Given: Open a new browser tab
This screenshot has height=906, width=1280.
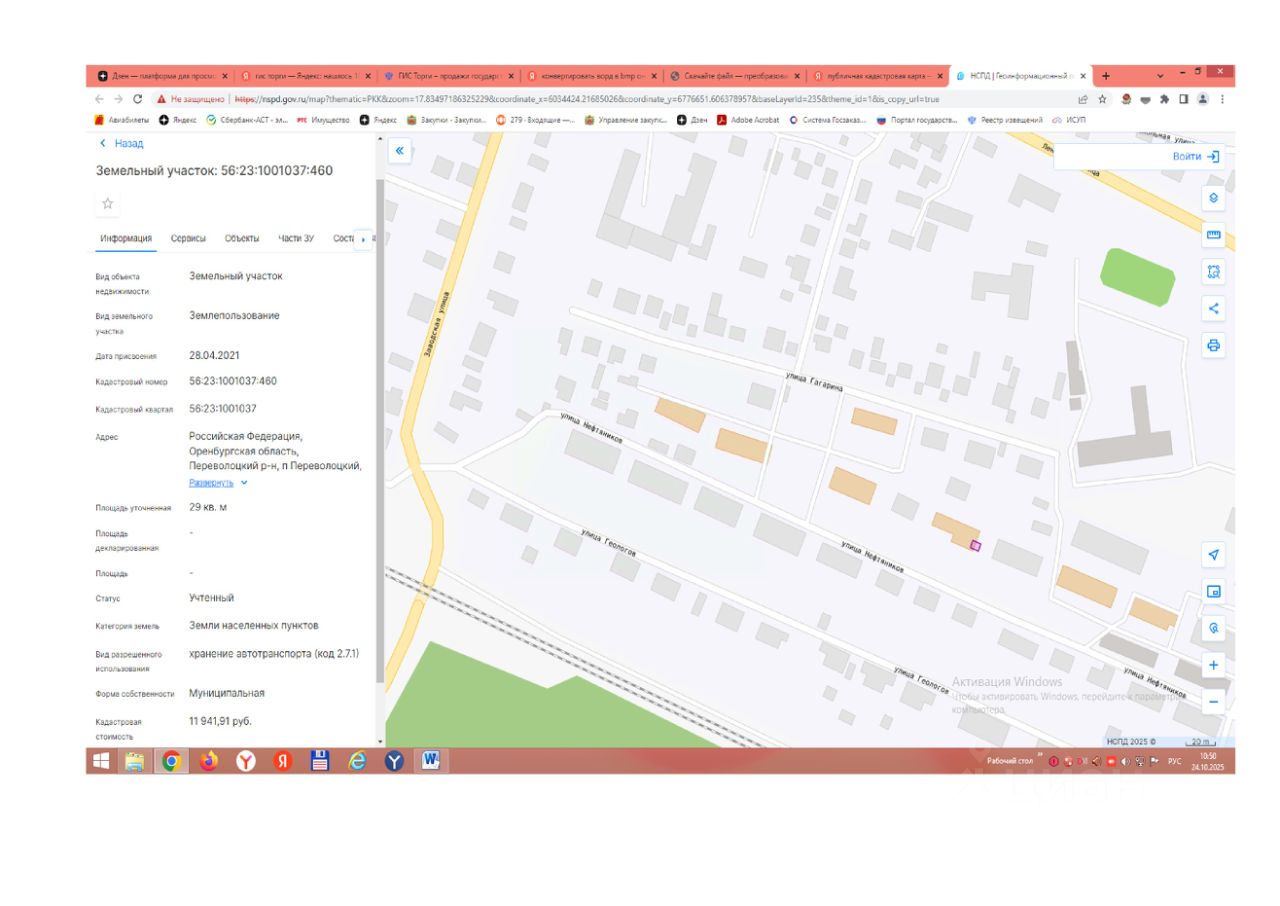Looking at the screenshot, I should coord(1106,76).
